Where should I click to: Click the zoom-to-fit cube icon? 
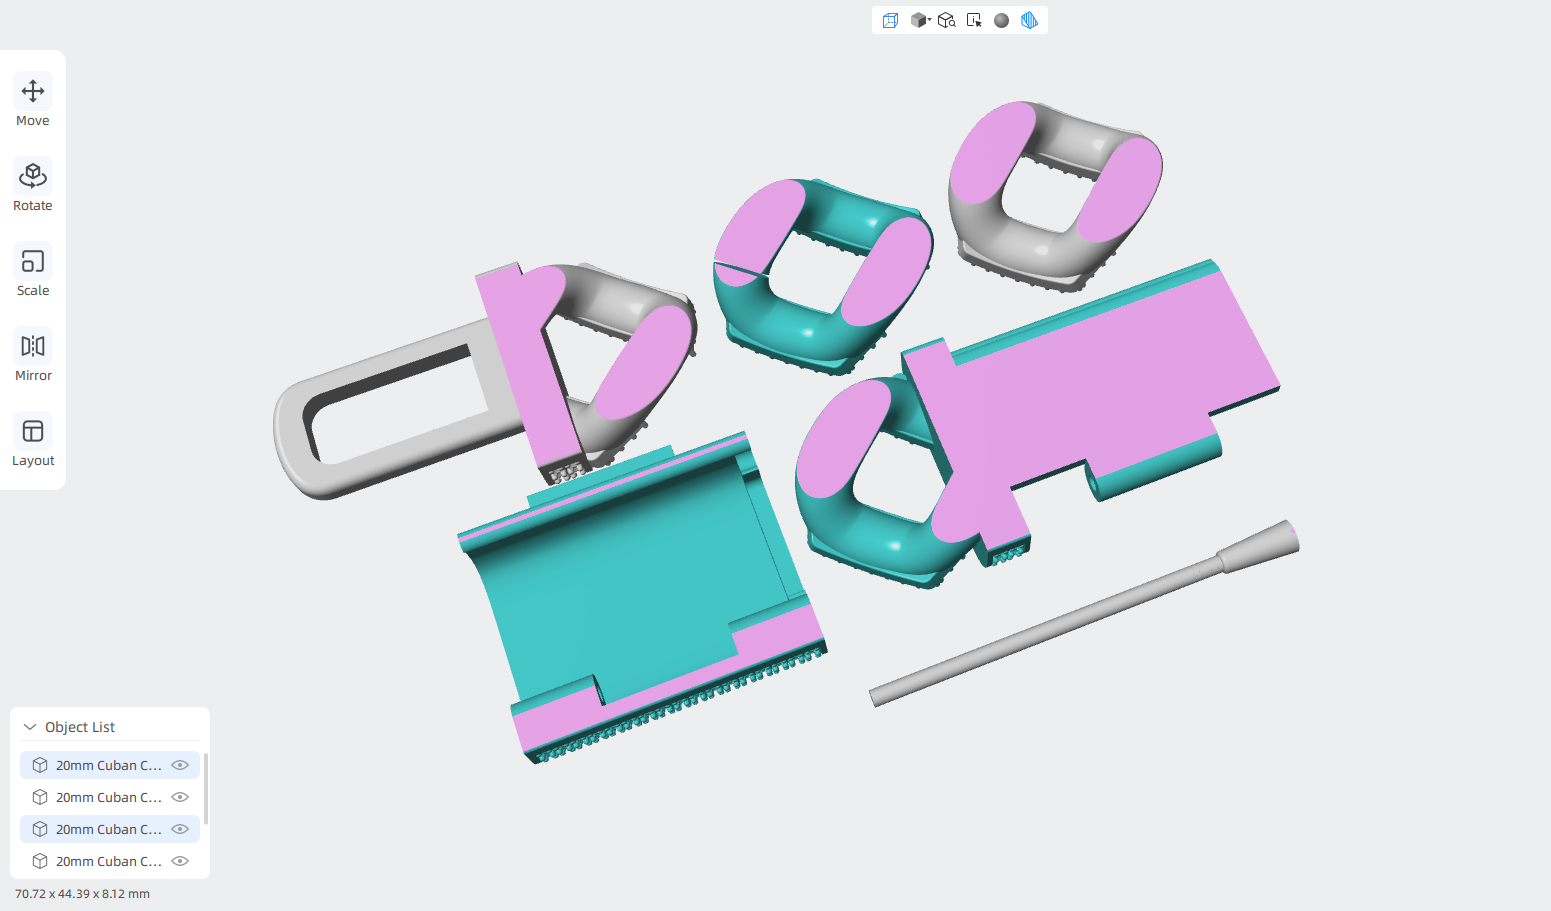946,20
